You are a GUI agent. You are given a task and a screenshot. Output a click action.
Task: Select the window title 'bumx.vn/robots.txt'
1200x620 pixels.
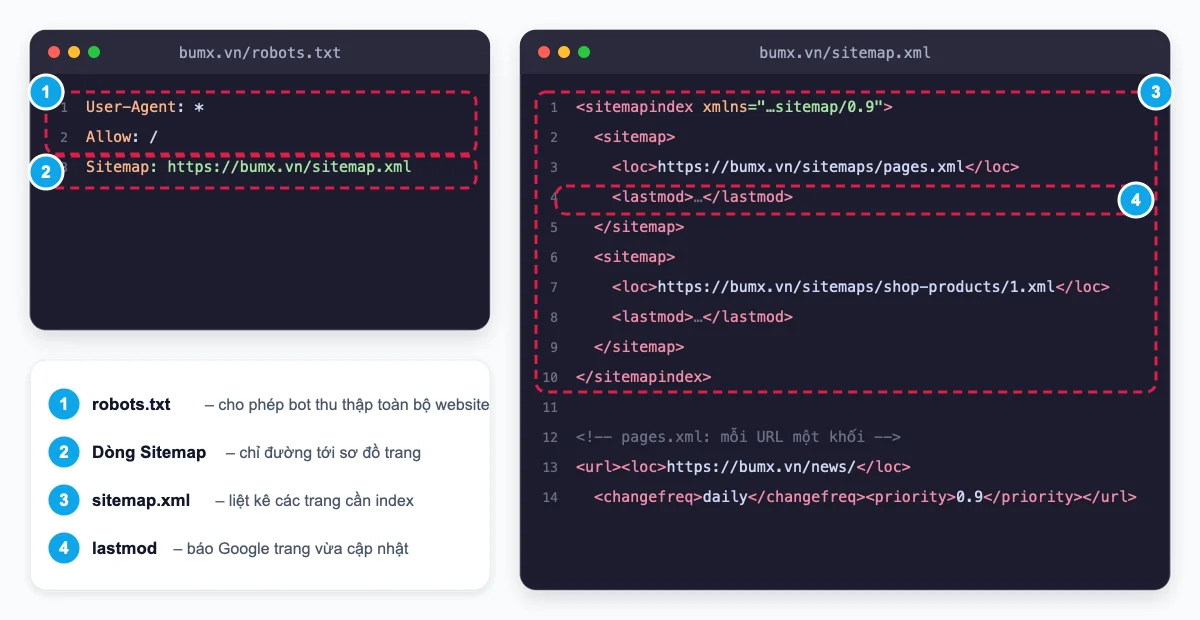coord(260,52)
